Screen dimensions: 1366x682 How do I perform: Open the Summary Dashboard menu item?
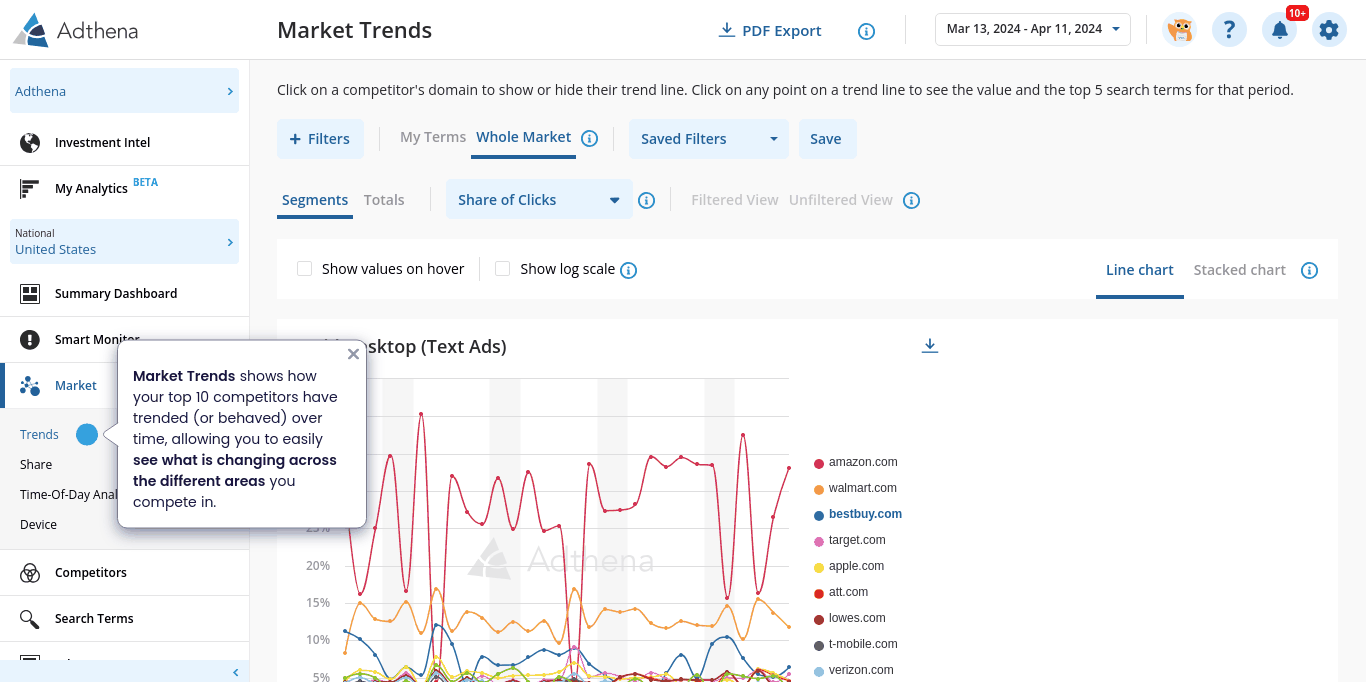(124, 293)
